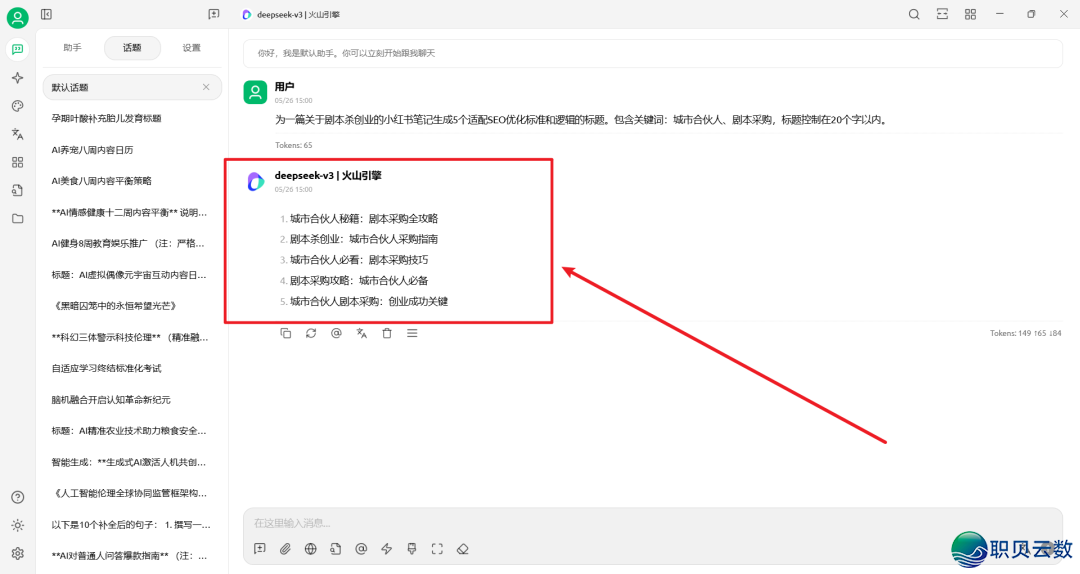Switch to the 设置 tab

[191, 47]
